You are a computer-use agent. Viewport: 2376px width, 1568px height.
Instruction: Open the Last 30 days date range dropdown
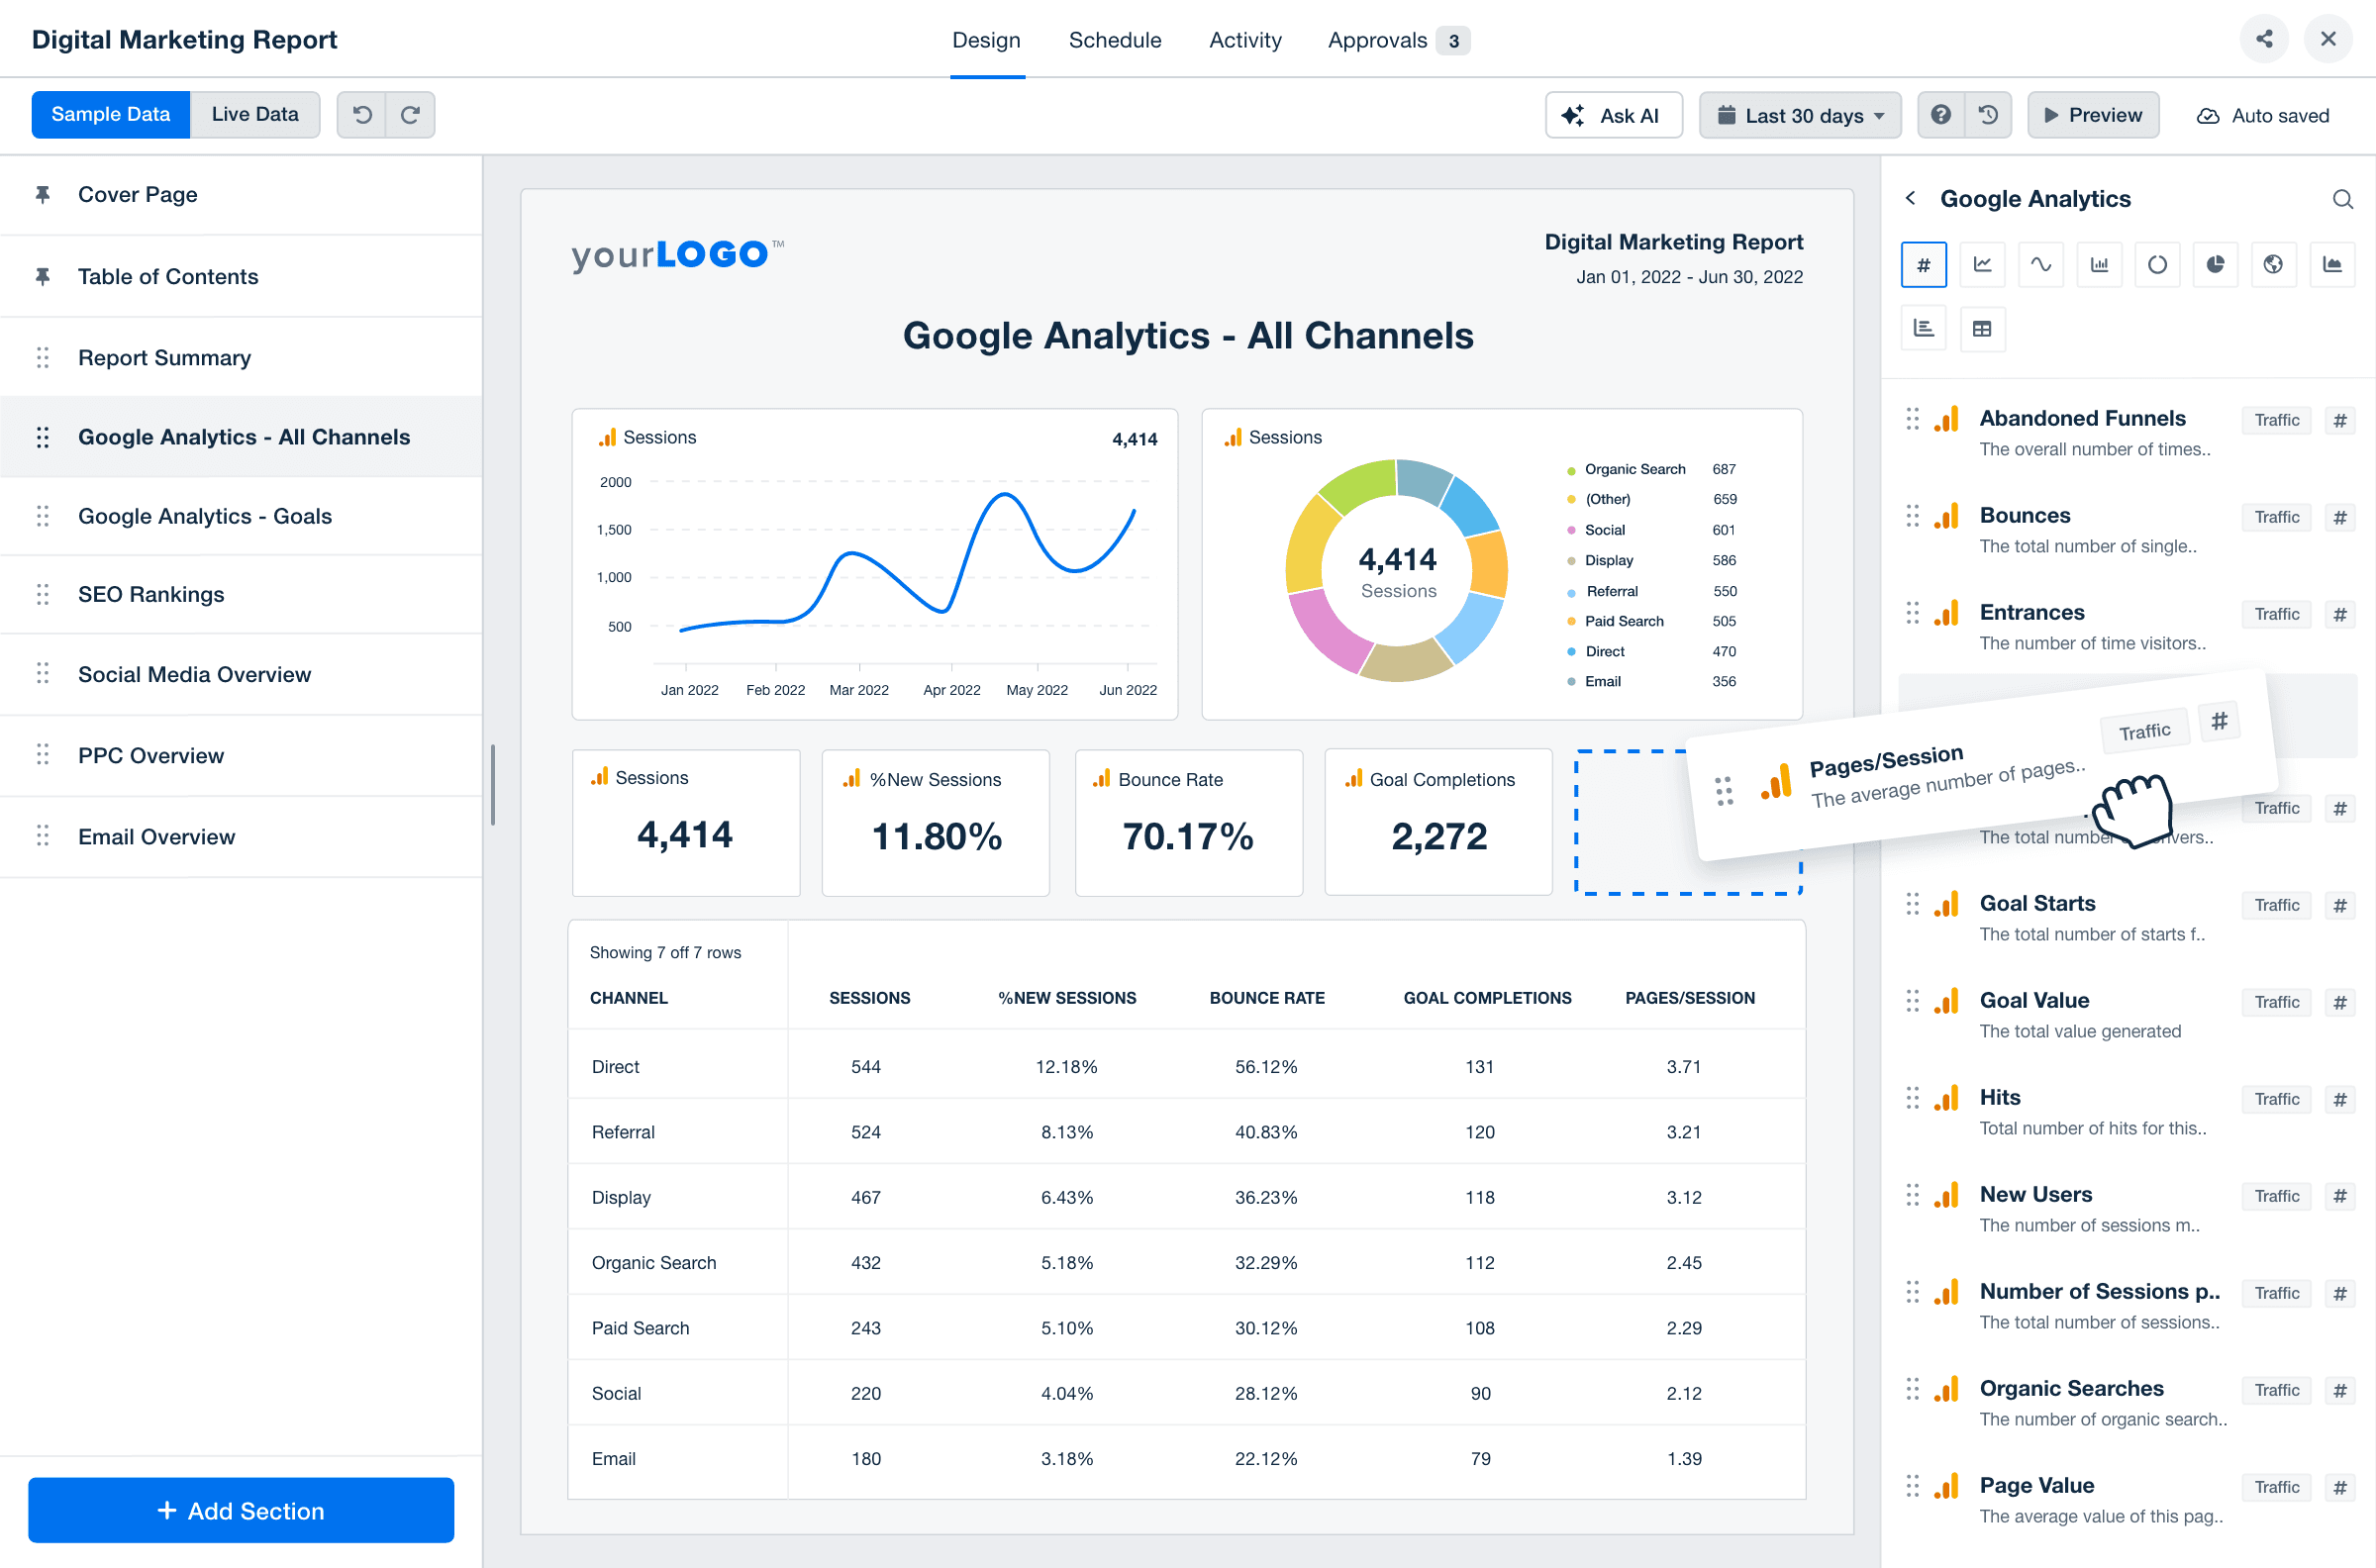1800,114
